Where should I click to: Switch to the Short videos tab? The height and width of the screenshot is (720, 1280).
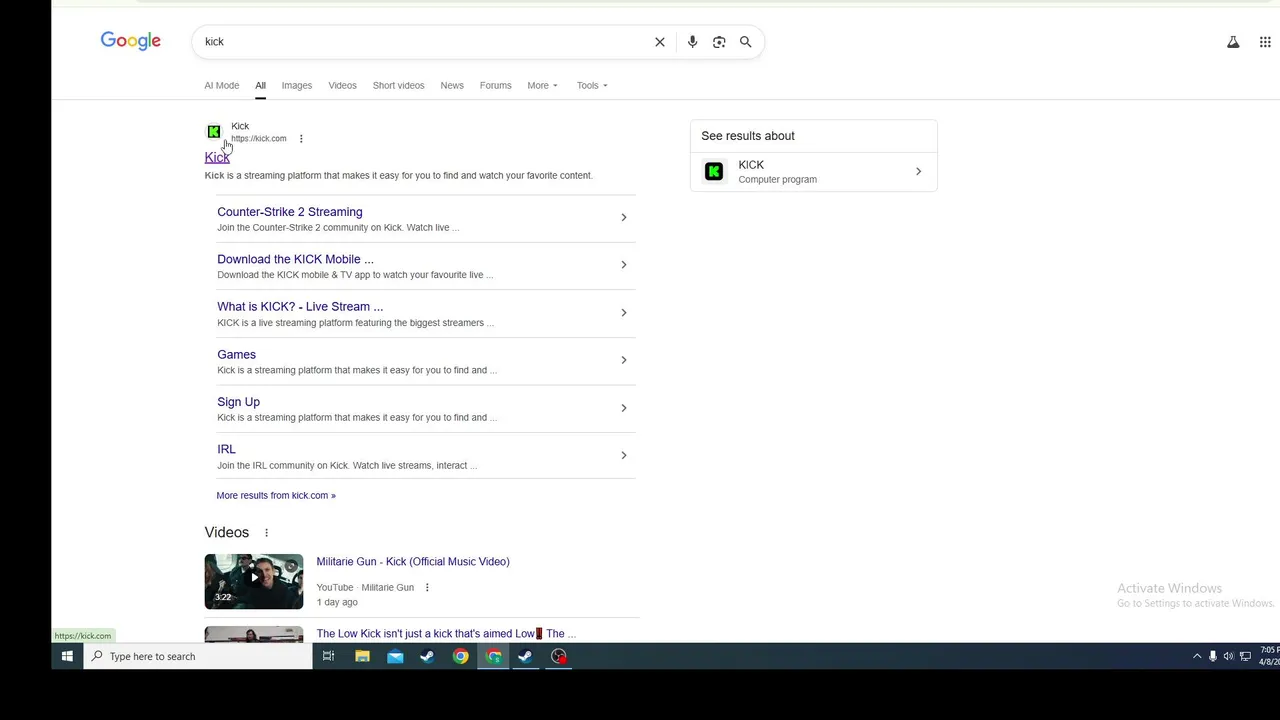[398, 85]
